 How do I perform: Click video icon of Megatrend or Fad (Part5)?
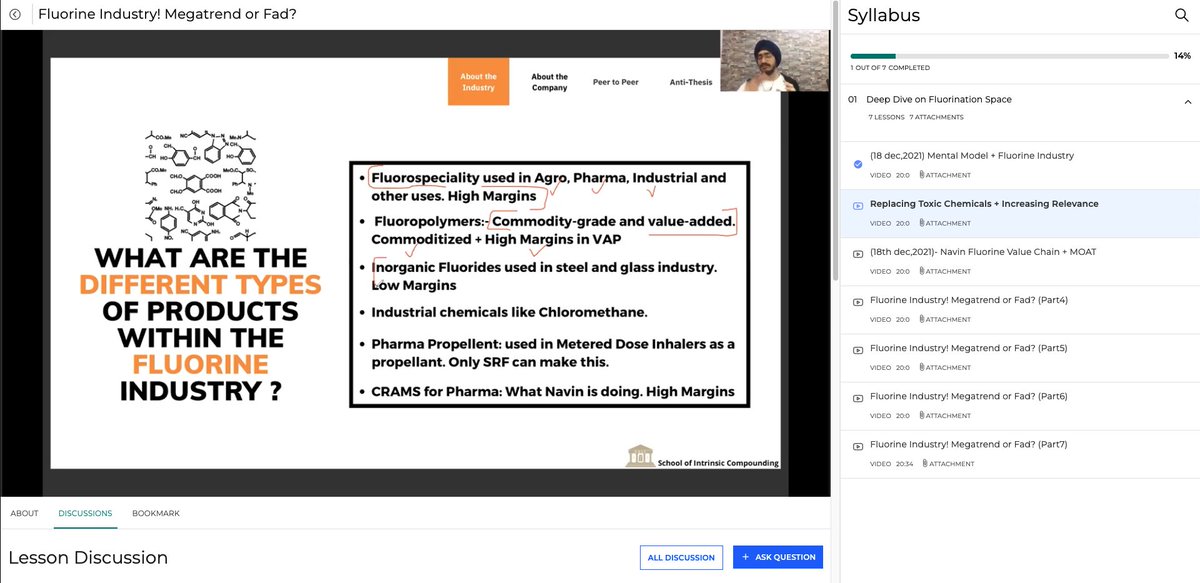(858, 349)
